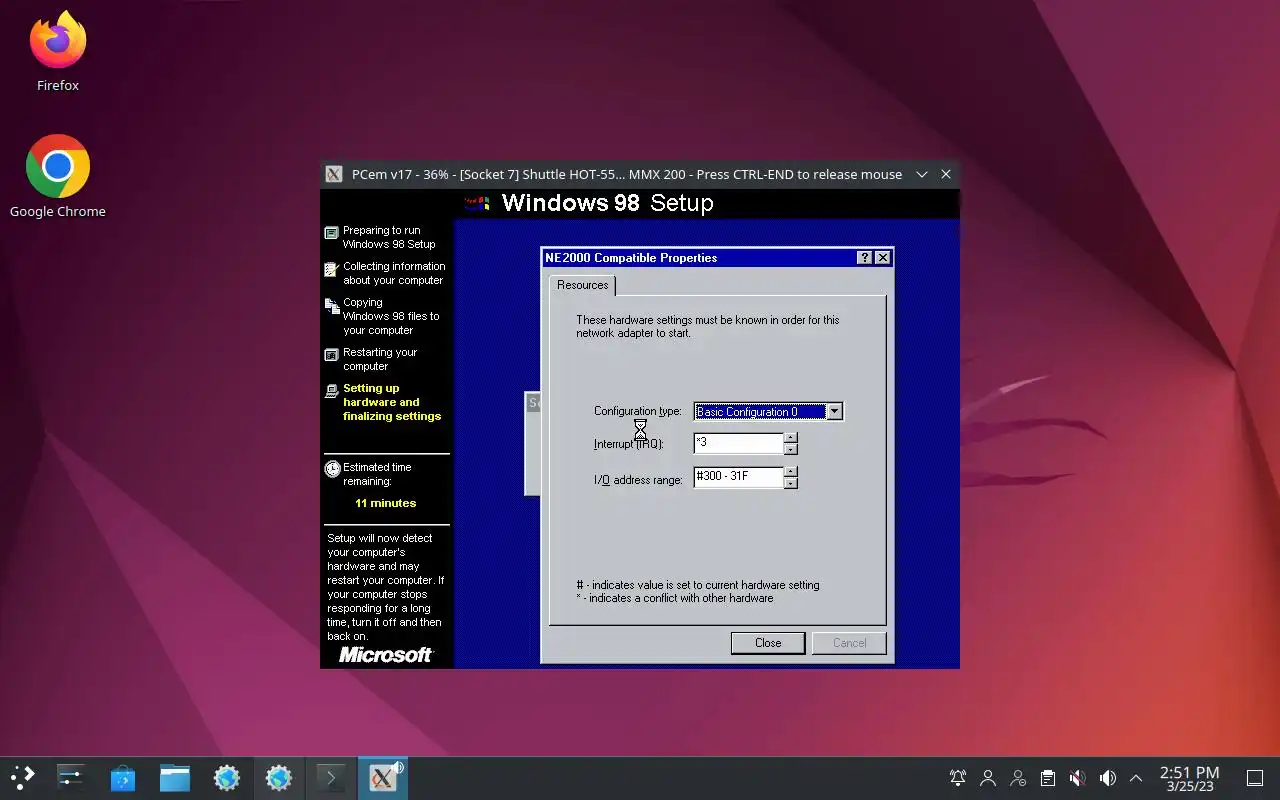Open the Configuration type dropdown arrow
Viewport: 1280px width, 800px height.
coord(834,411)
